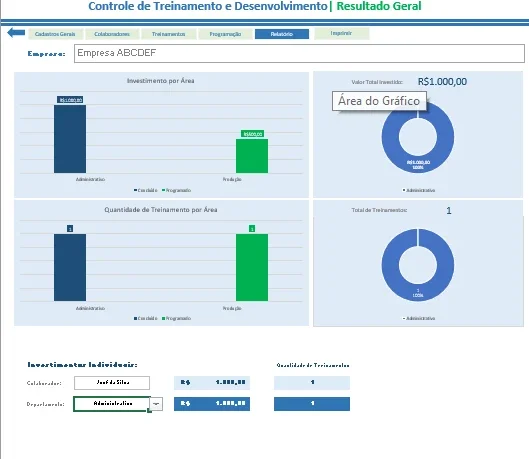Click the Programado legend swatch in quantity chart
Image resolution: width=529 pixels, height=459 pixels.
pyautogui.click(x=164, y=318)
